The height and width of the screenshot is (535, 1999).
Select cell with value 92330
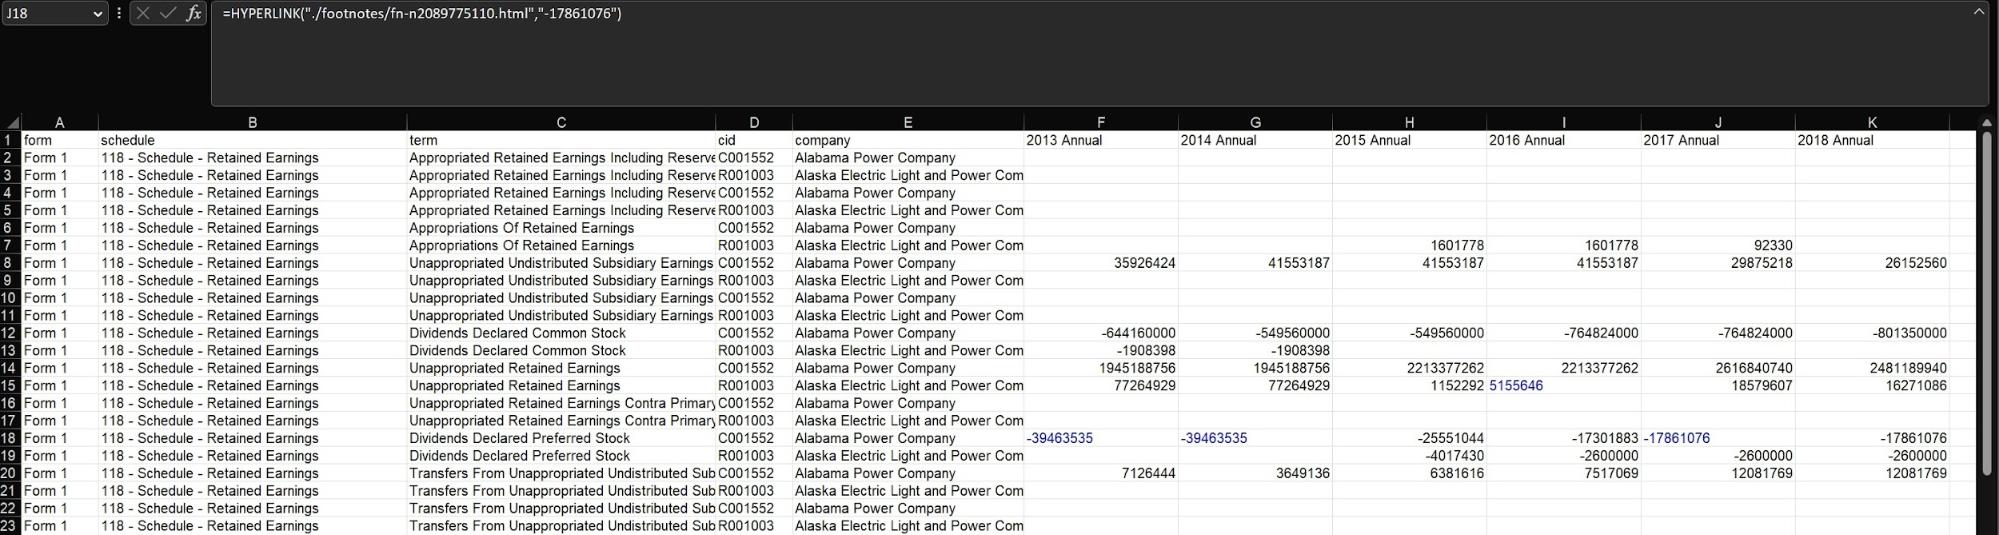pos(1718,245)
